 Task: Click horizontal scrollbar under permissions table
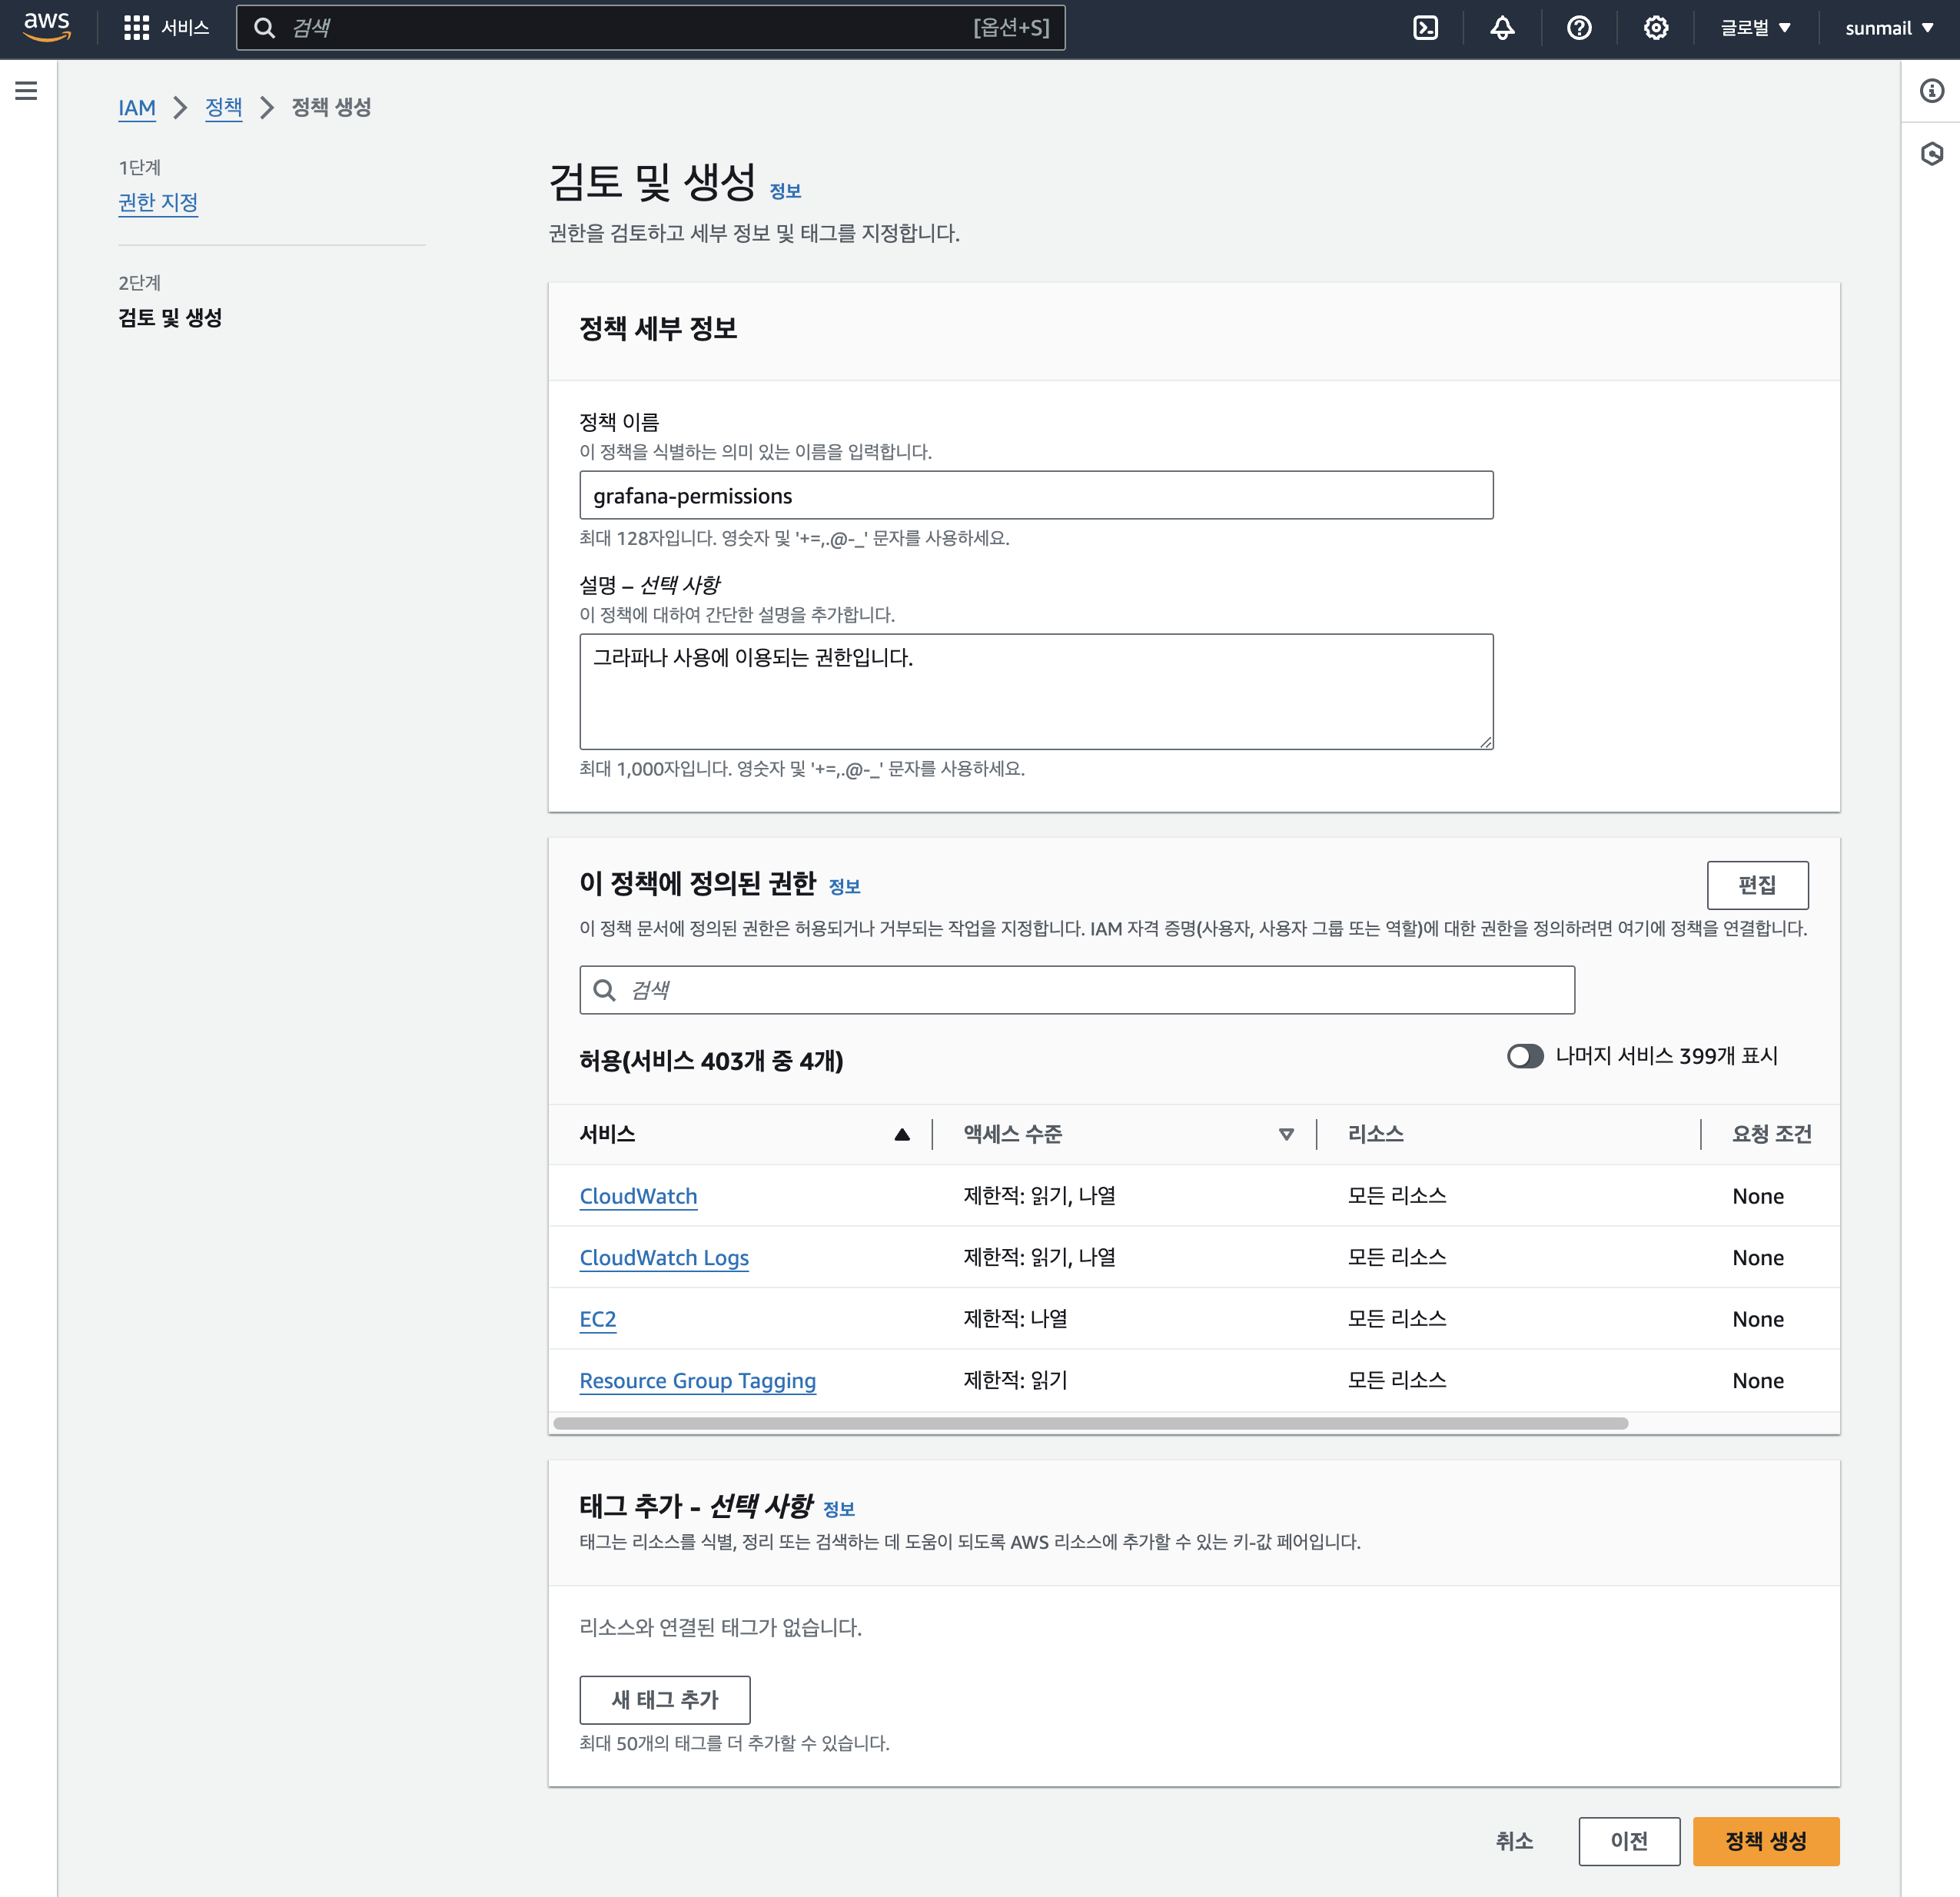tap(1090, 1423)
